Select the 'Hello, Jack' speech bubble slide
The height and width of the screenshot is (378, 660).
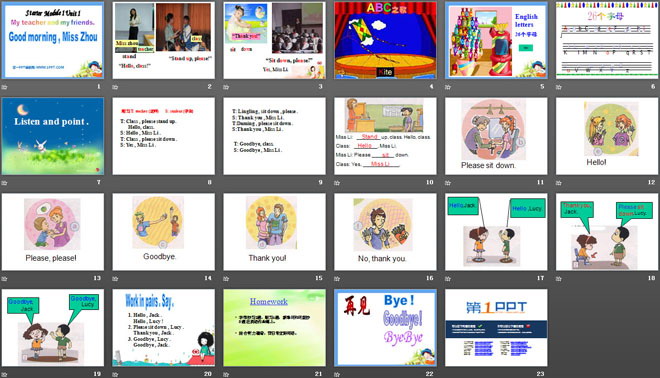point(496,232)
